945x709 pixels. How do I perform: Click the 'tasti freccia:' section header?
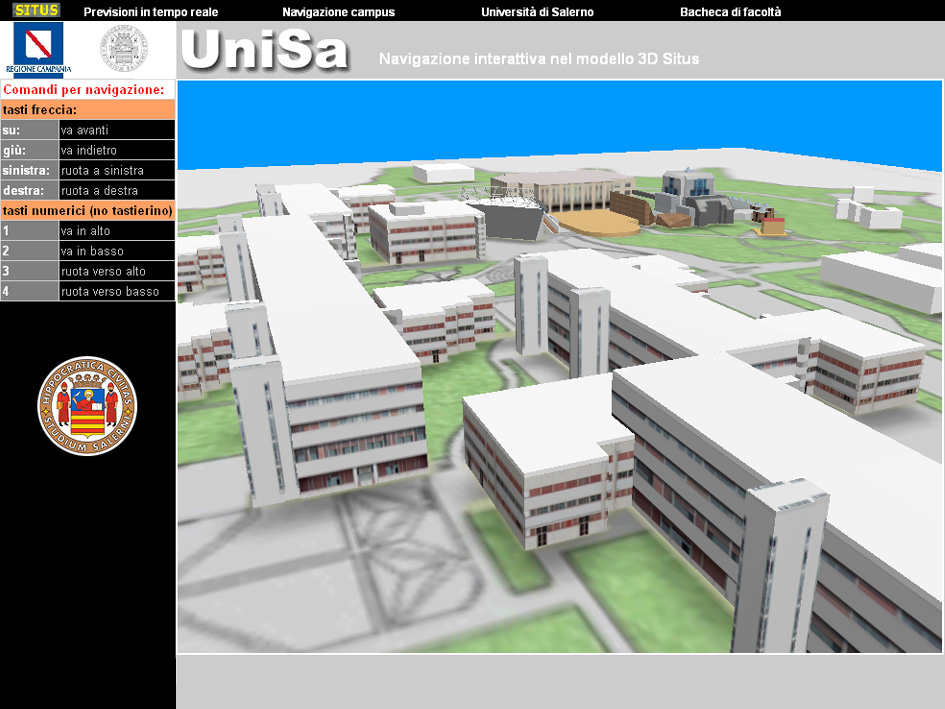click(x=88, y=110)
